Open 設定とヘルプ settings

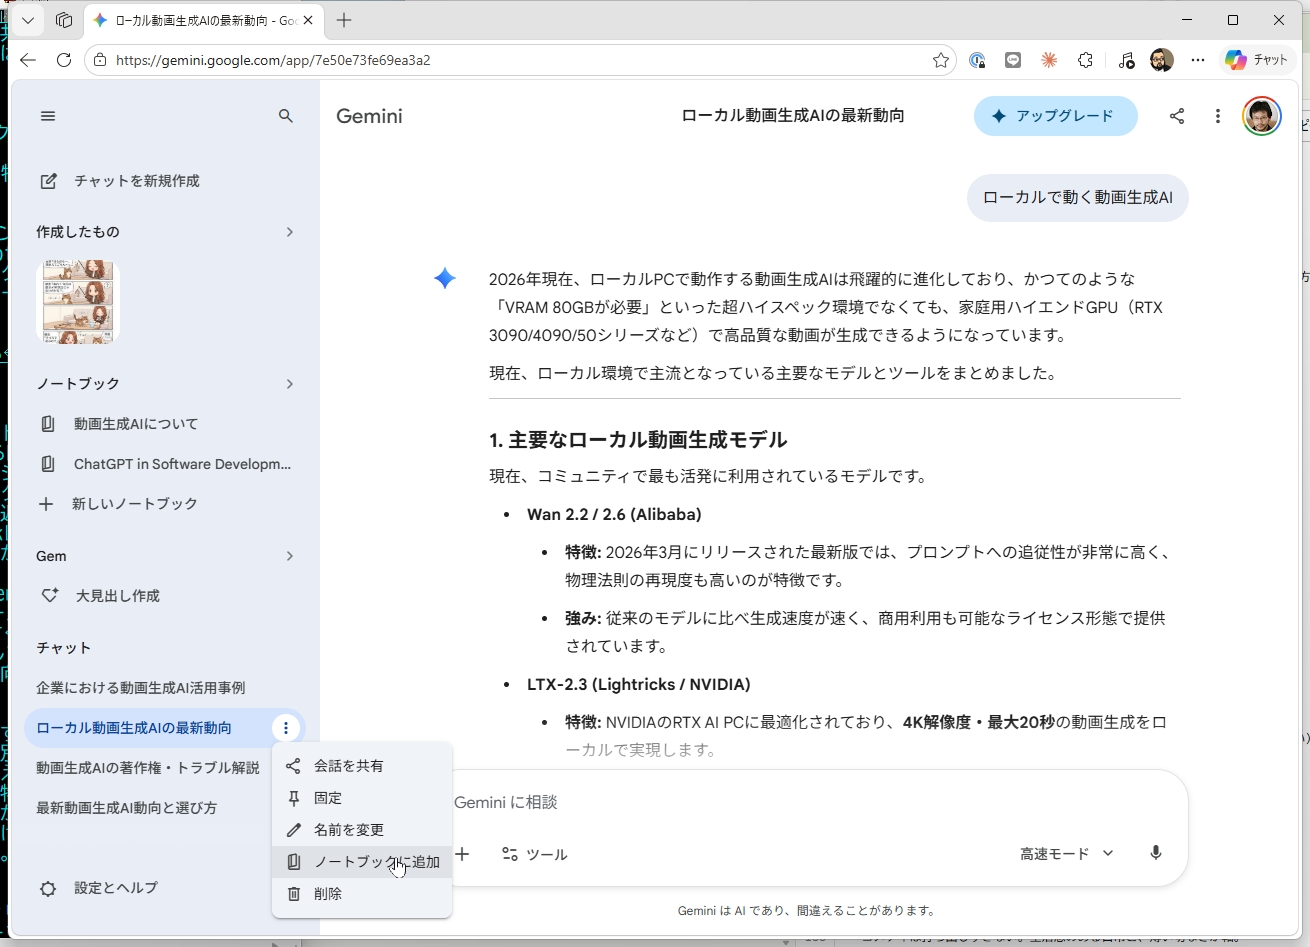(98, 888)
